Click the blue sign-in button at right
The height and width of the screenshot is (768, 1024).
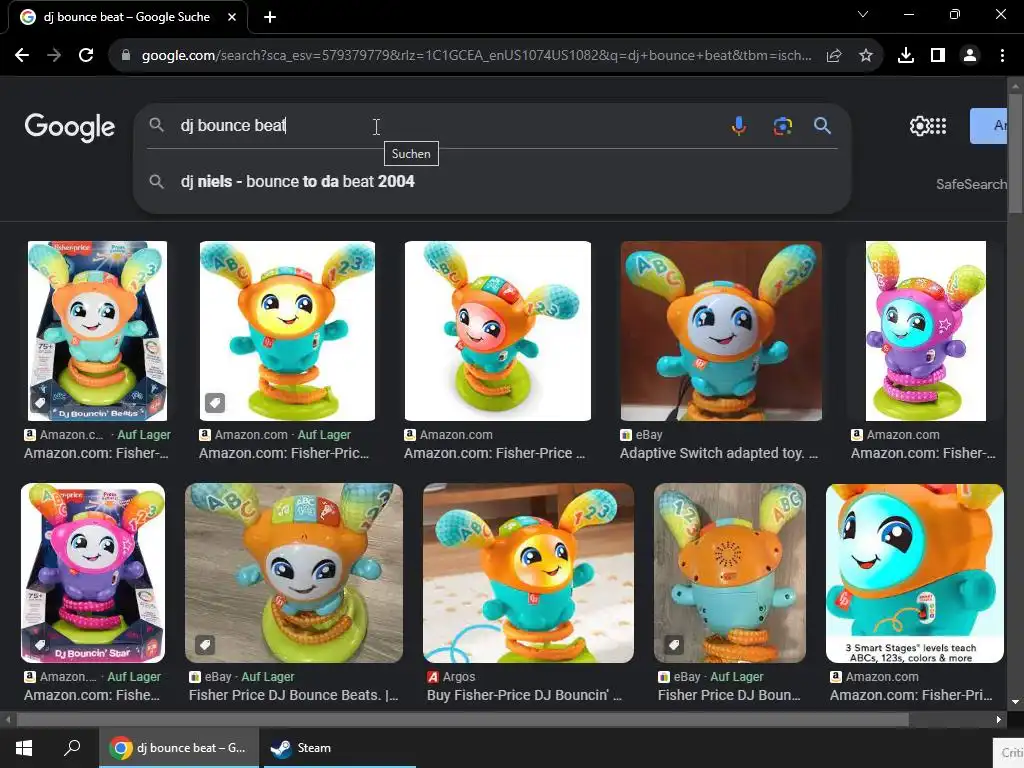[x=989, y=125]
